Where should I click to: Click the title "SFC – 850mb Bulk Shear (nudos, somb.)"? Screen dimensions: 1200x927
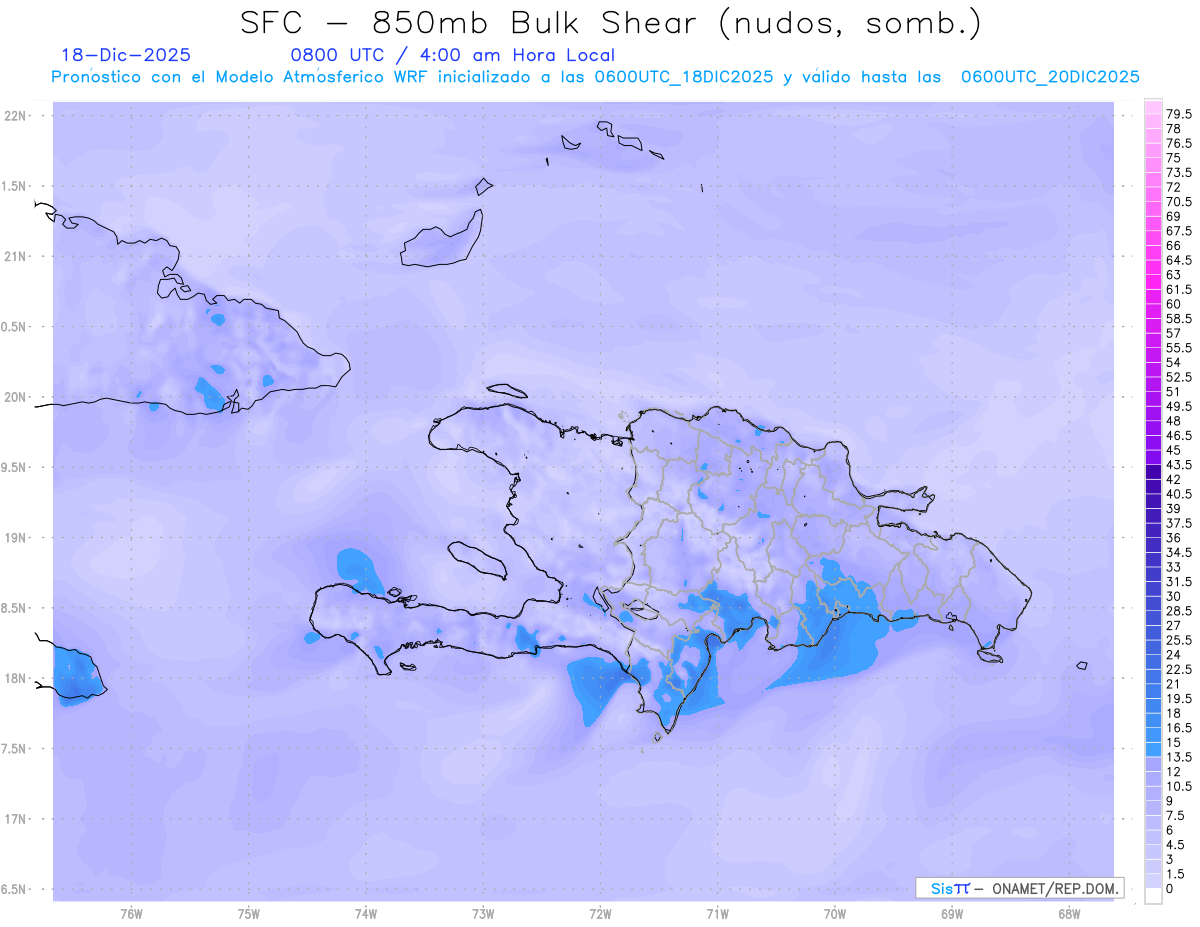click(x=612, y=23)
